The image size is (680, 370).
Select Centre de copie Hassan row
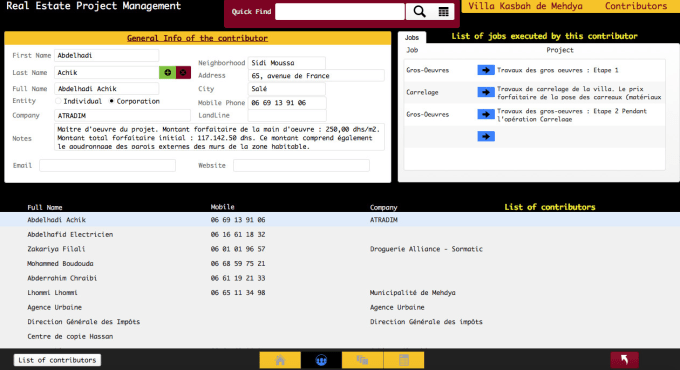point(340,336)
